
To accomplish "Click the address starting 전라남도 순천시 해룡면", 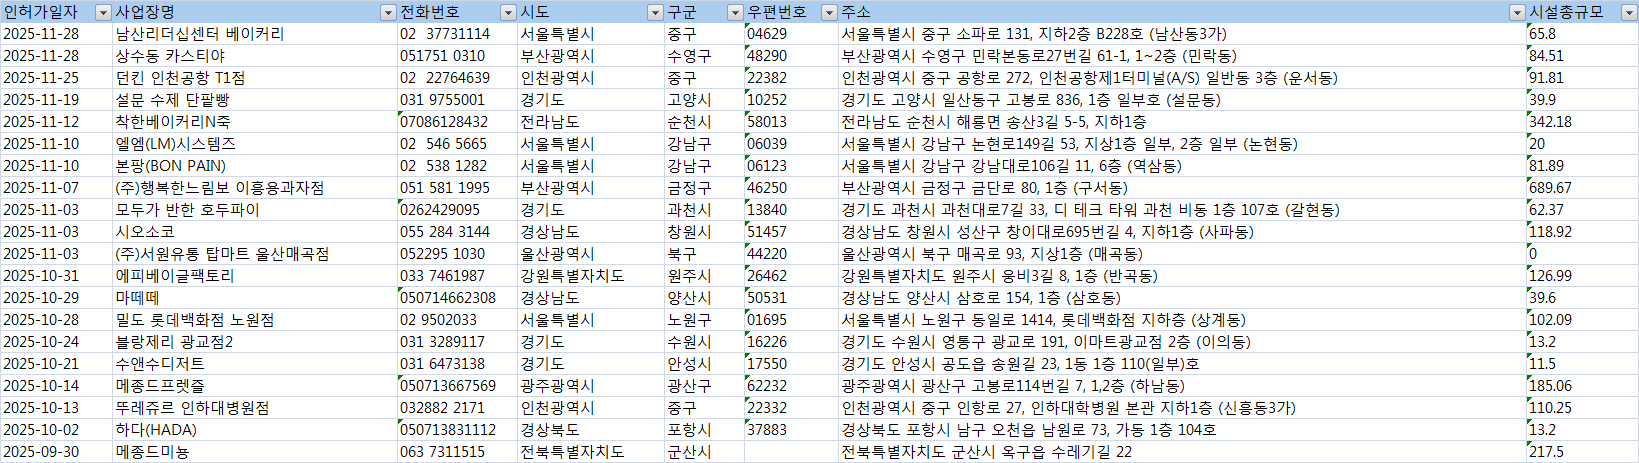I will [x=1182, y=122].
